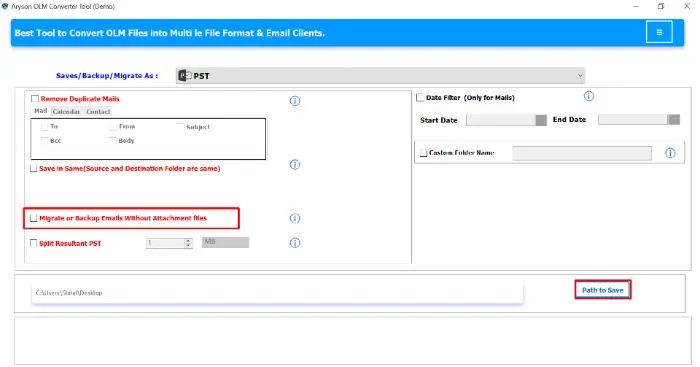The width and height of the screenshot is (700, 367).
Task: Enable Save in Same folder checkbox
Action: pos(33,168)
